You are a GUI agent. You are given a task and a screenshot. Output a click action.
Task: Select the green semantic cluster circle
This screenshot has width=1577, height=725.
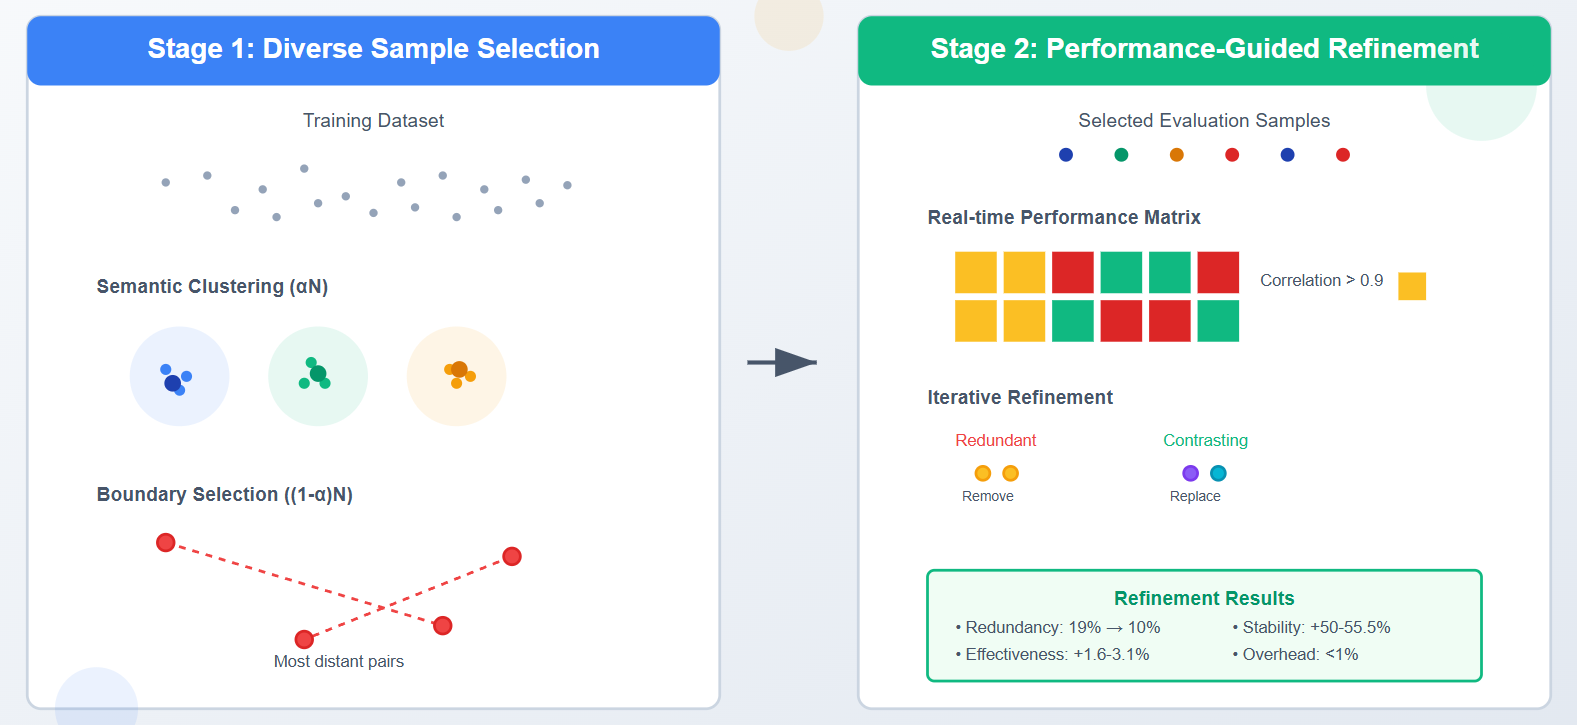point(318,376)
